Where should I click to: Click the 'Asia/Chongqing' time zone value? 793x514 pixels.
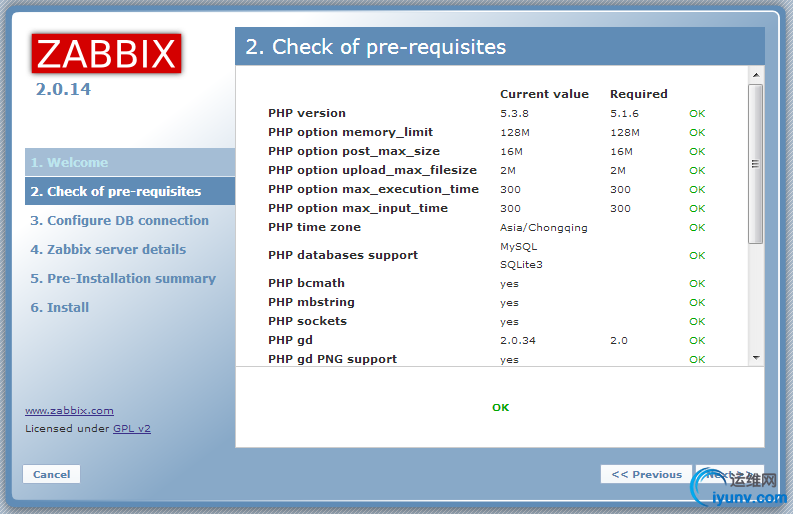(544, 228)
